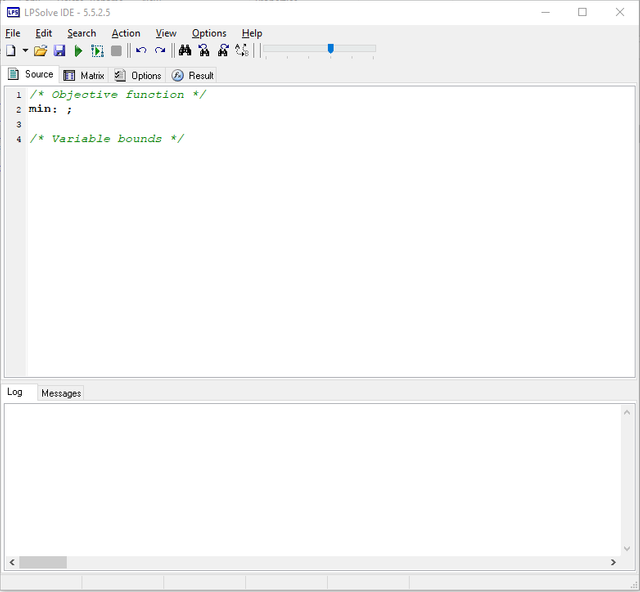This screenshot has height=592, width=640.
Task: Minimize the LPSolve IDE window
Action: [x=545, y=12]
